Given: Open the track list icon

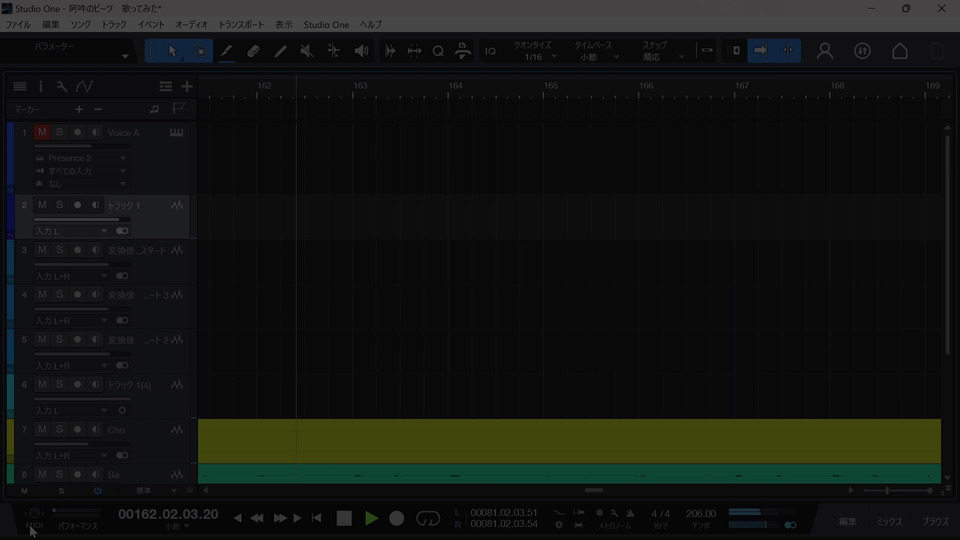Looking at the screenshot, I should click(20, 86).
